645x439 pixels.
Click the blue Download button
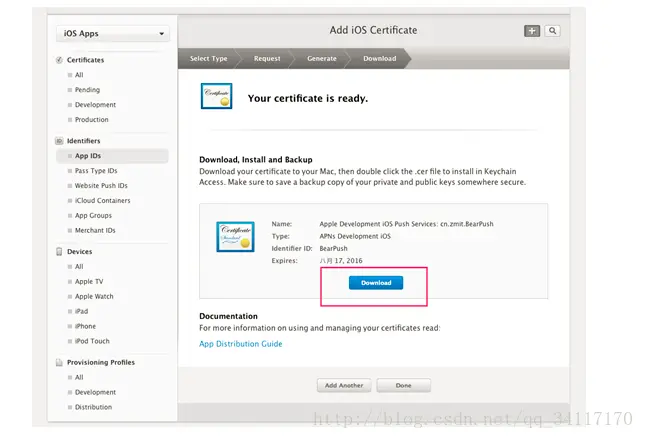[376, 283]
